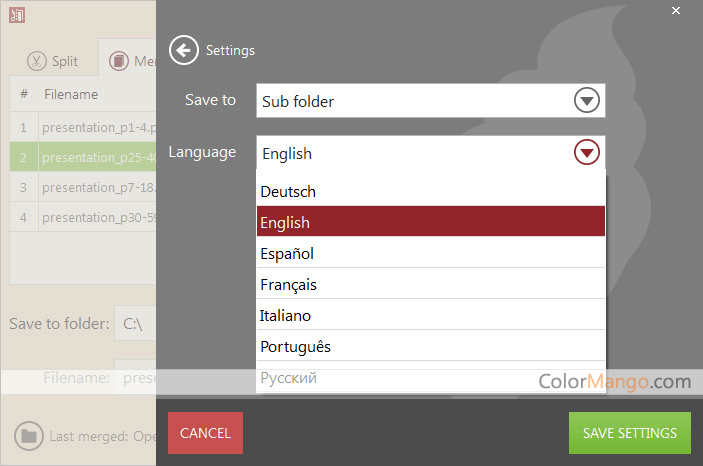Click the Save to folder path field
Screen dimensions: 703x466
[135, 324]
